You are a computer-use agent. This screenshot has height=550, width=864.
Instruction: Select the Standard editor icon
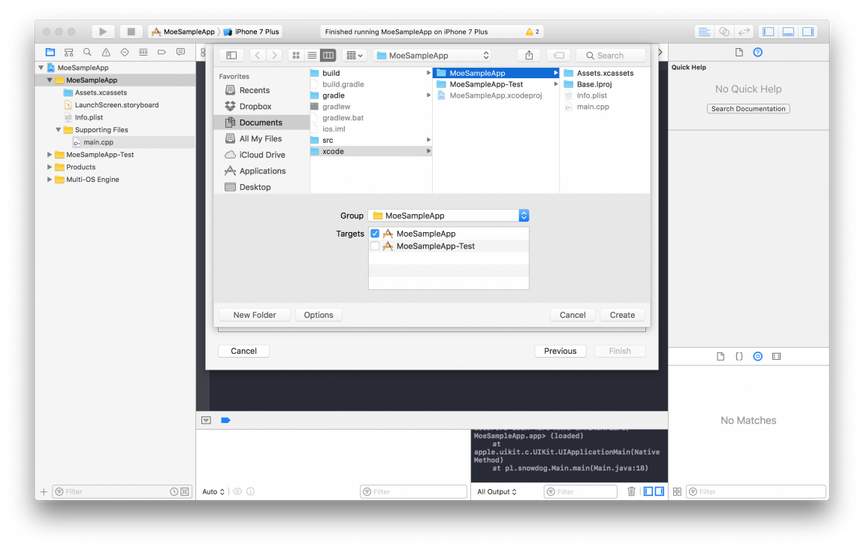pyautogui.click(x=704, y=31)
